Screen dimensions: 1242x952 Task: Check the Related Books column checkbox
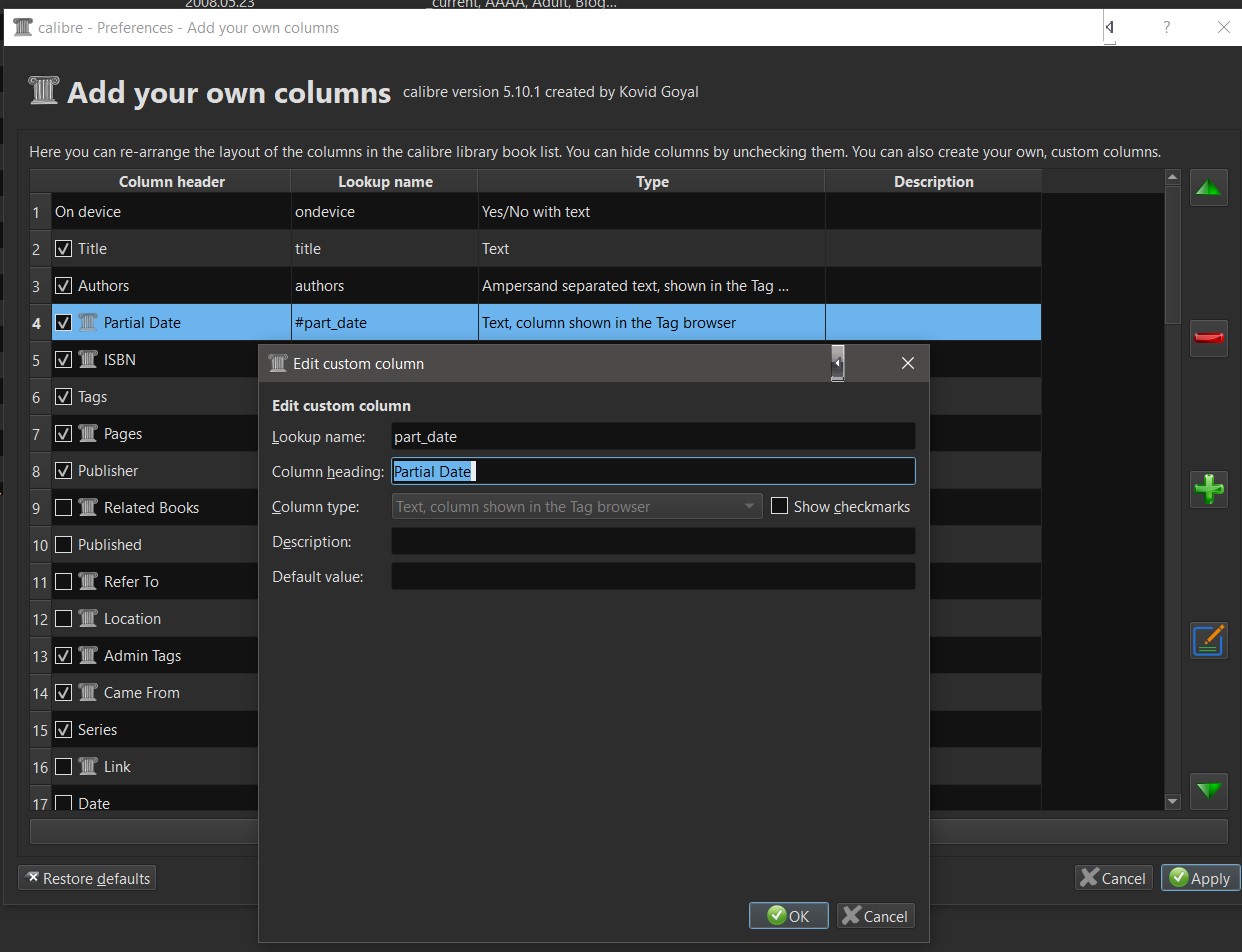point(63,508)
